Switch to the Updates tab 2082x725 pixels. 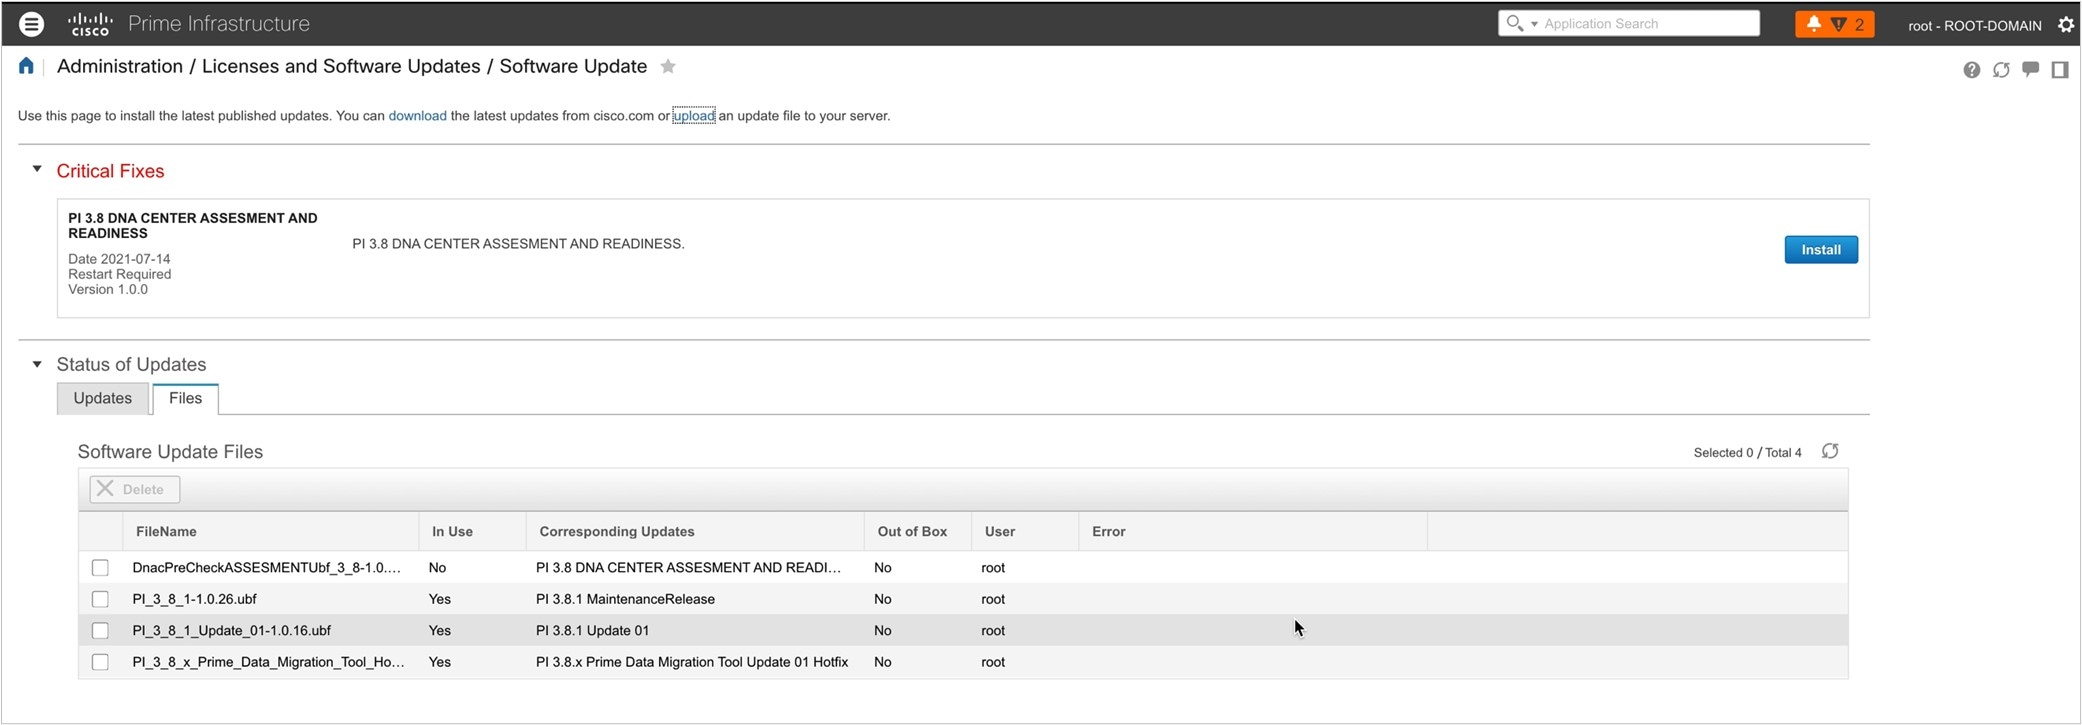[102, 398]
